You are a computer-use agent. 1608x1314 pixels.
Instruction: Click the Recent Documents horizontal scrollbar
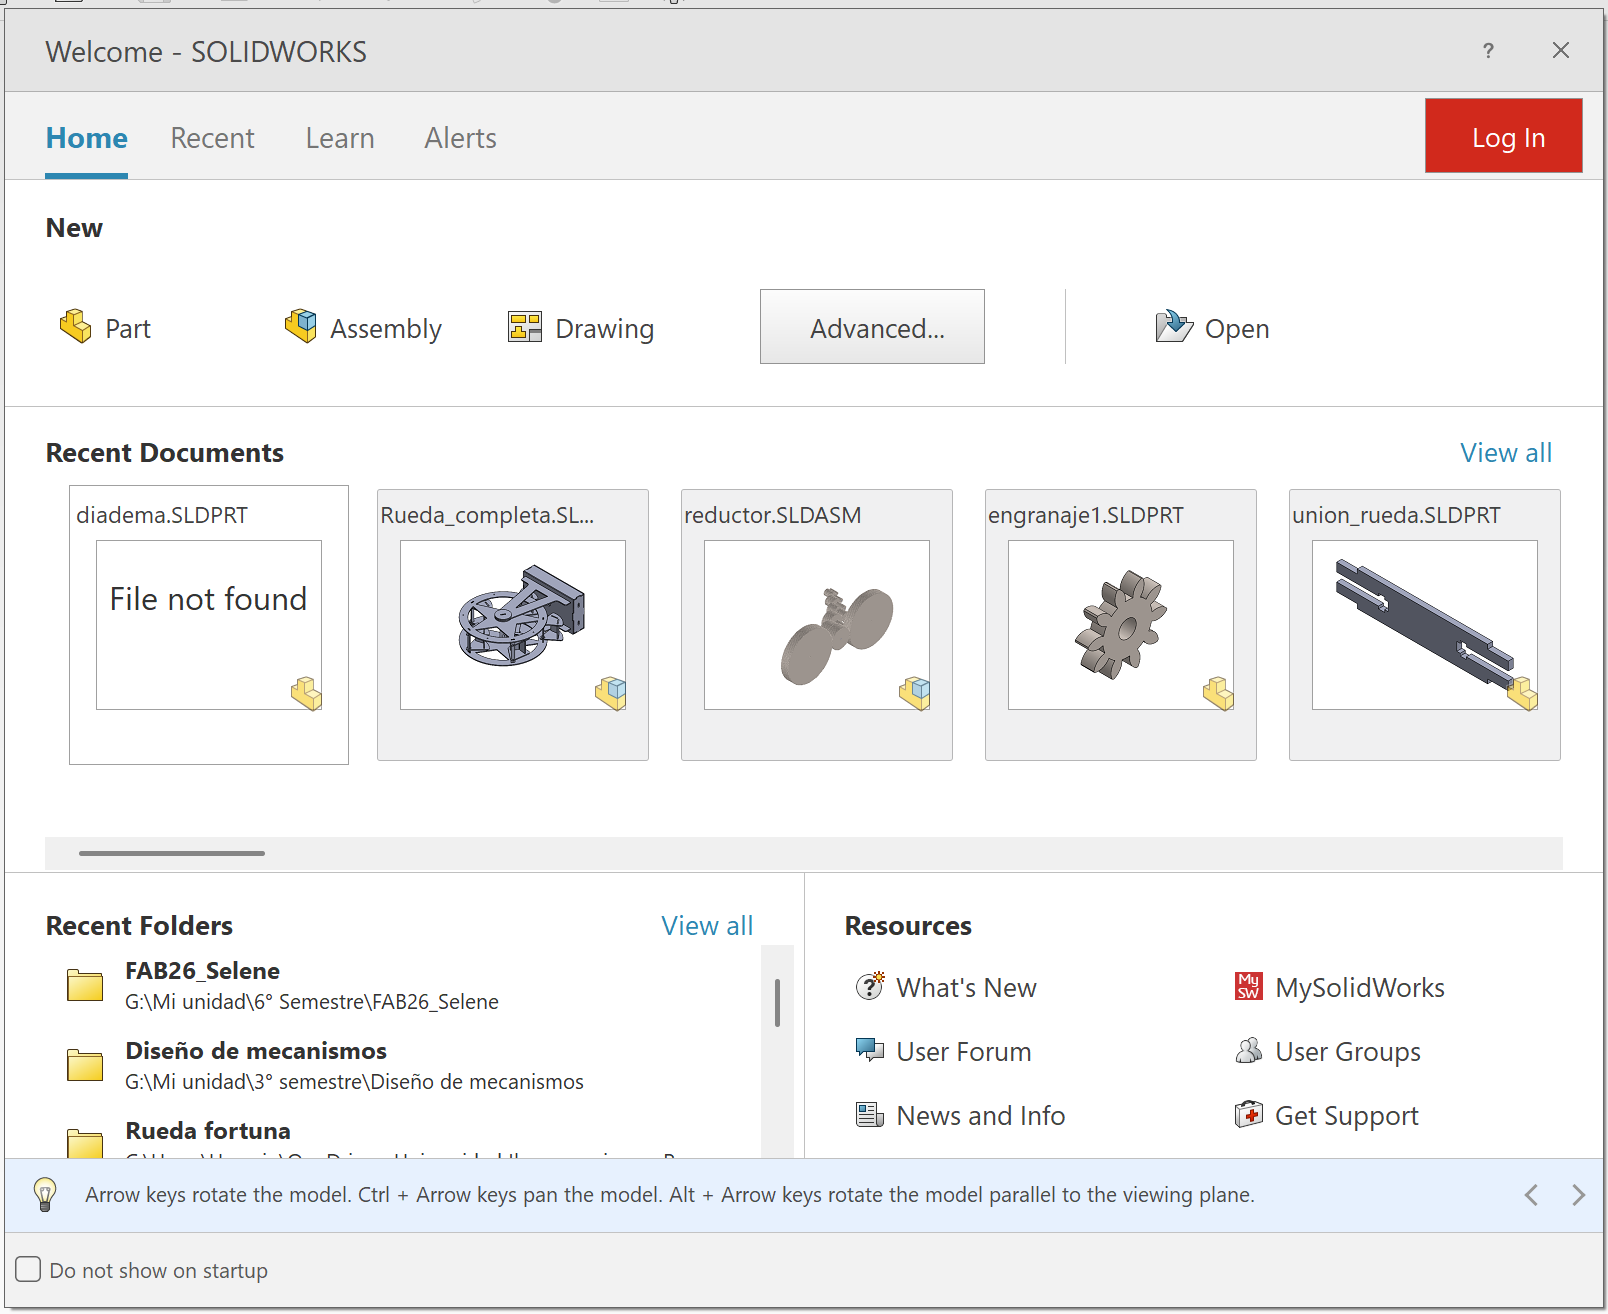[x=172, y=853]
